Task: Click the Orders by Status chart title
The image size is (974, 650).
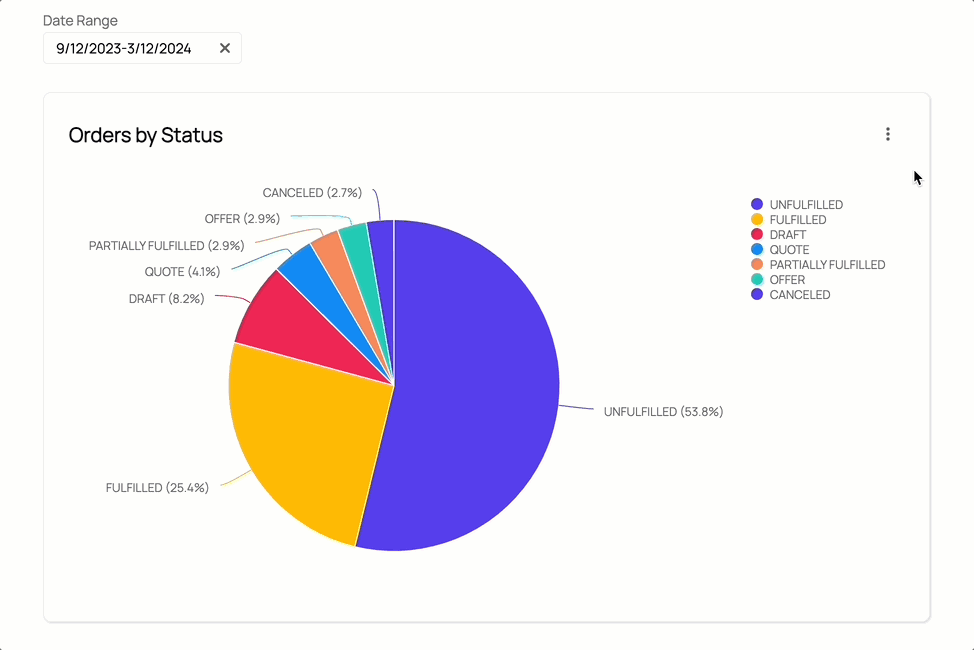Action: [x=146, y=135]
